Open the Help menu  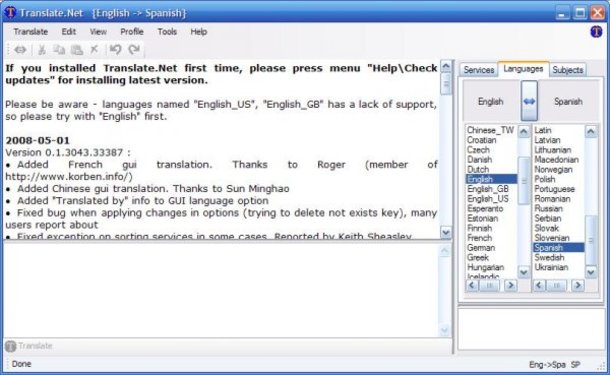pos(198,32)
